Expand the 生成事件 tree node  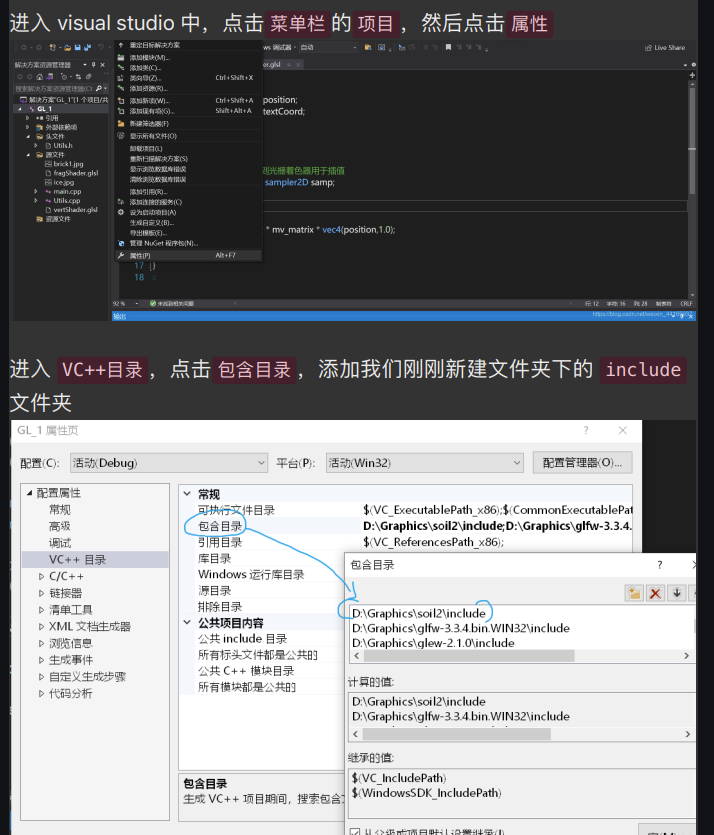point(42,660)
